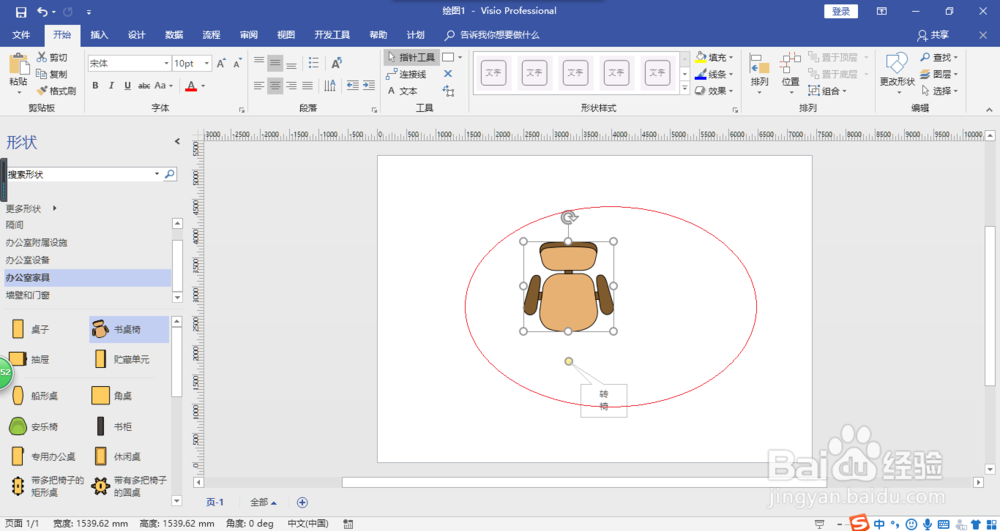Switch to the 开发工具 developer tab

coord(332,35)
